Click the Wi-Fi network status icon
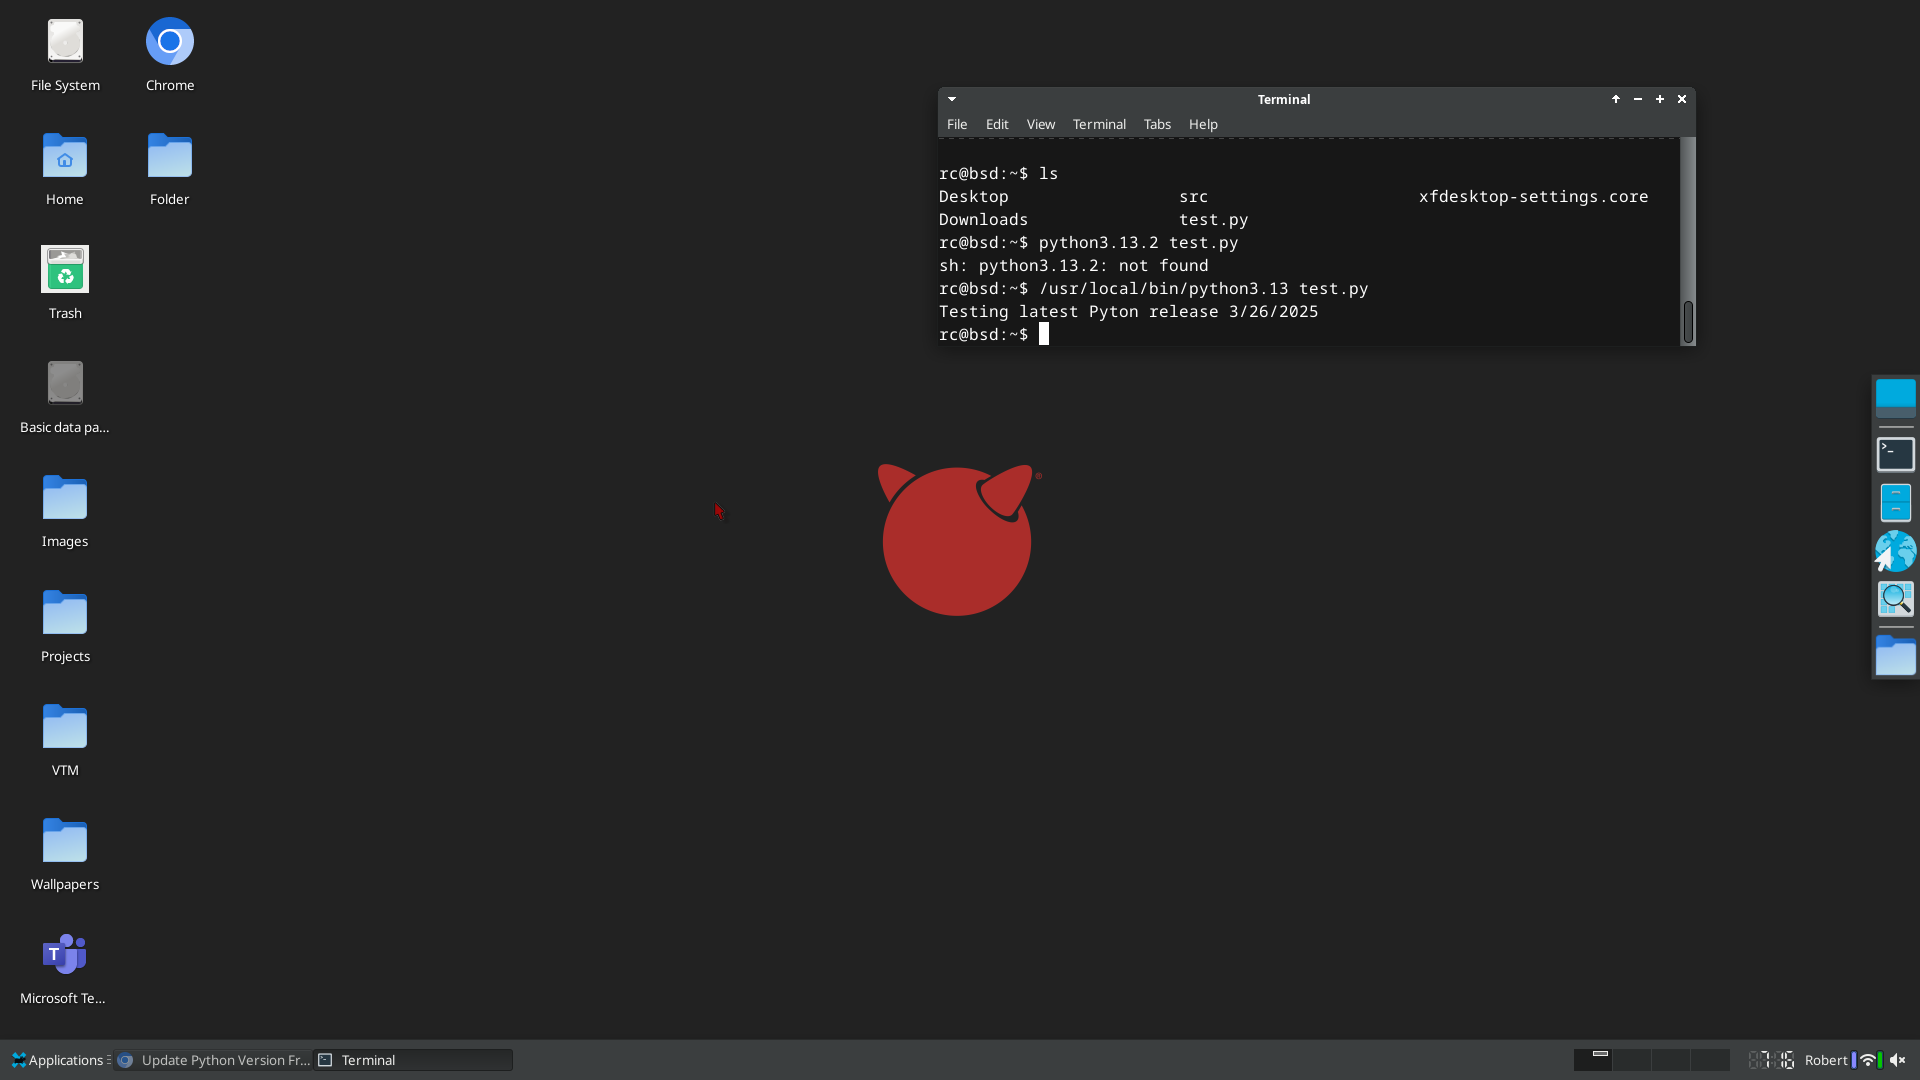1920x1080 pixels. click(1867, 1060)
